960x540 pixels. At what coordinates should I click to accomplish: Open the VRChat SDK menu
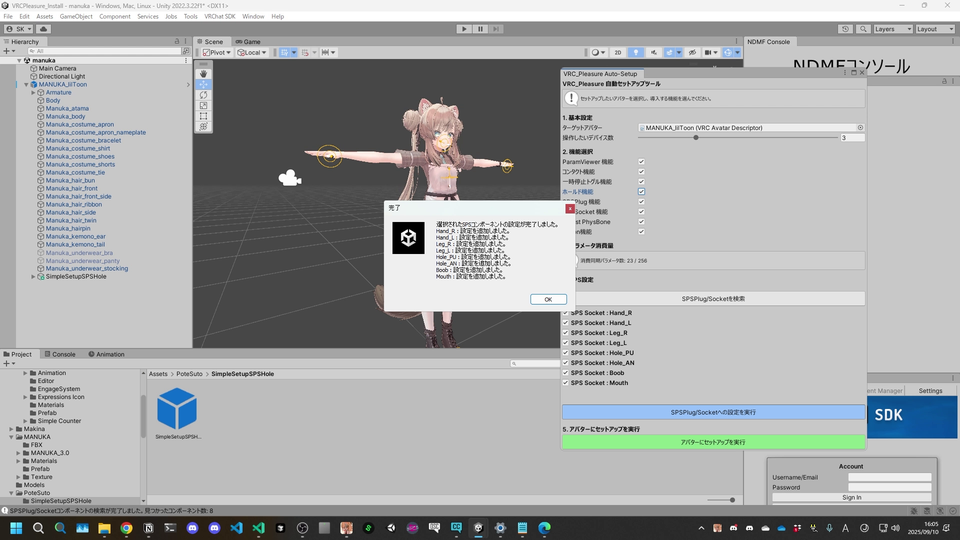pyautogui.click(x=220, y=17)
